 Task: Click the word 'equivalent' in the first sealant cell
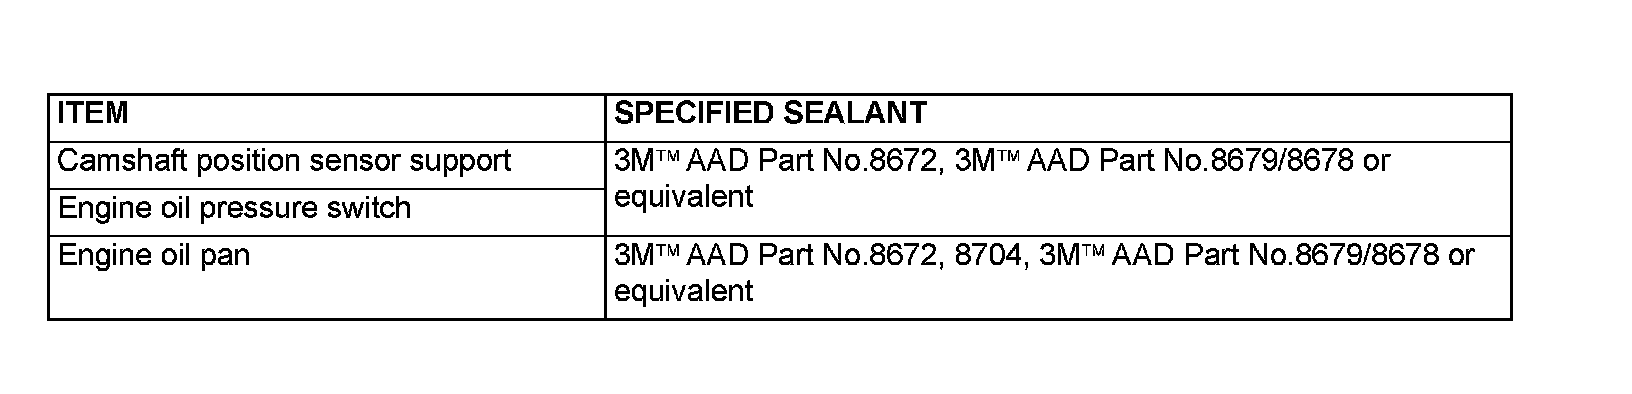coord(683,197)
